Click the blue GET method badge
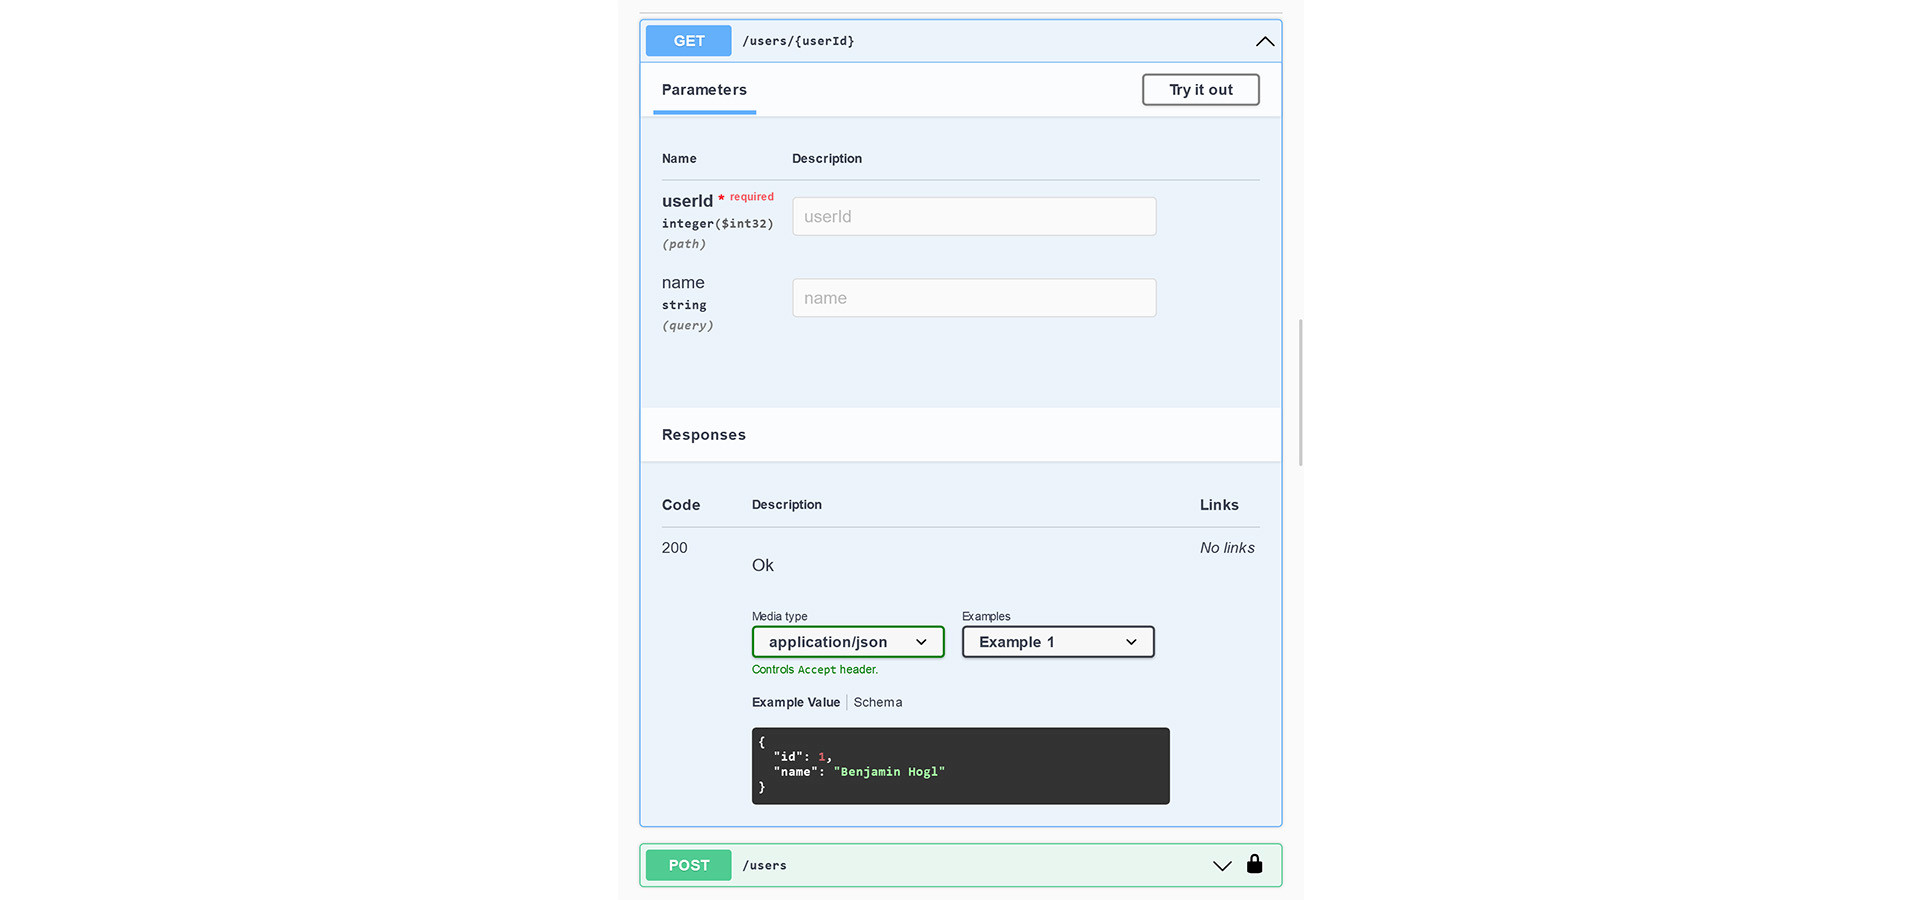 pos(688,41)
